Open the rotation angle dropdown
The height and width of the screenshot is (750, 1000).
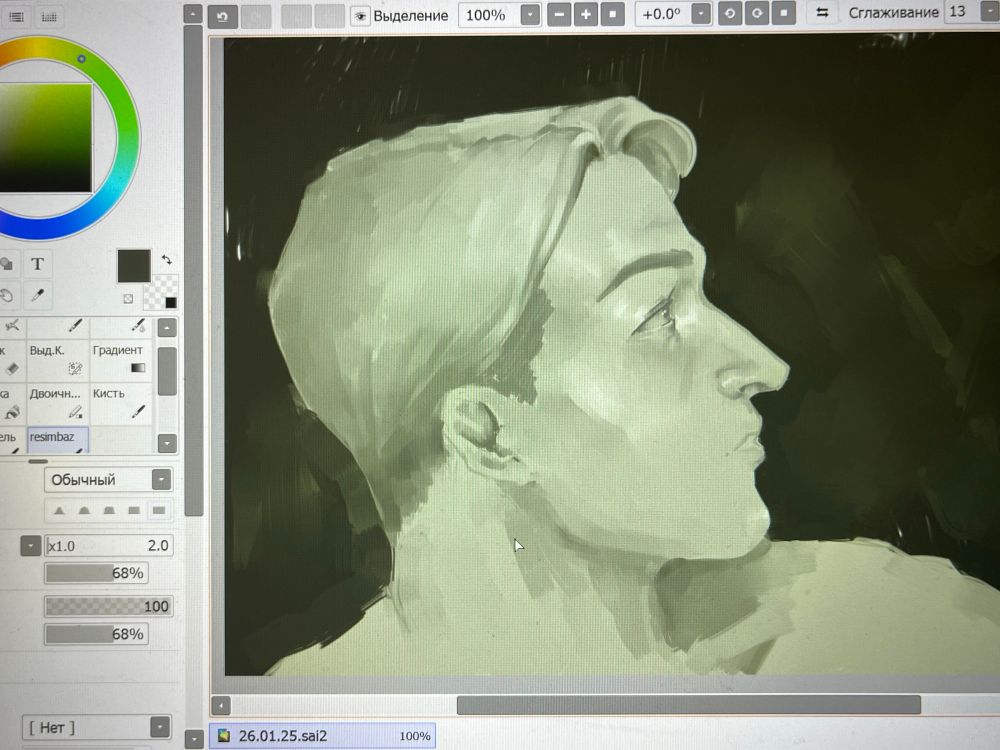[701, 13]
